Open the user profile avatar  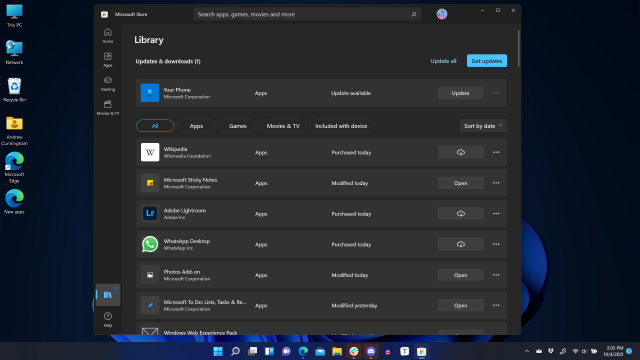tap(442, 14)
